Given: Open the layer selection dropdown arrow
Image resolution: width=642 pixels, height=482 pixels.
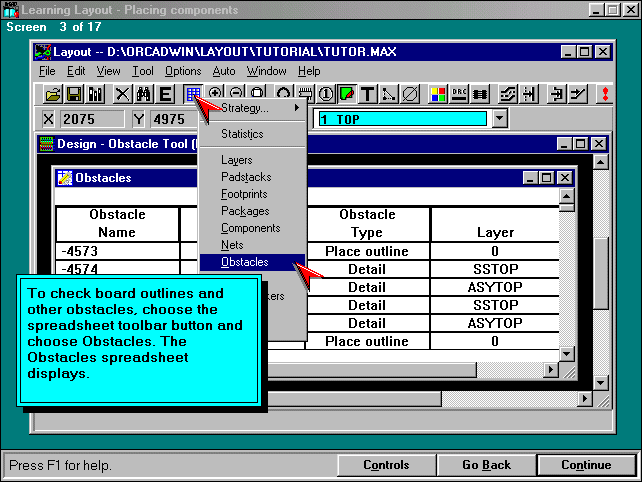Looking at the screenshot, I should tap(500, 119).
